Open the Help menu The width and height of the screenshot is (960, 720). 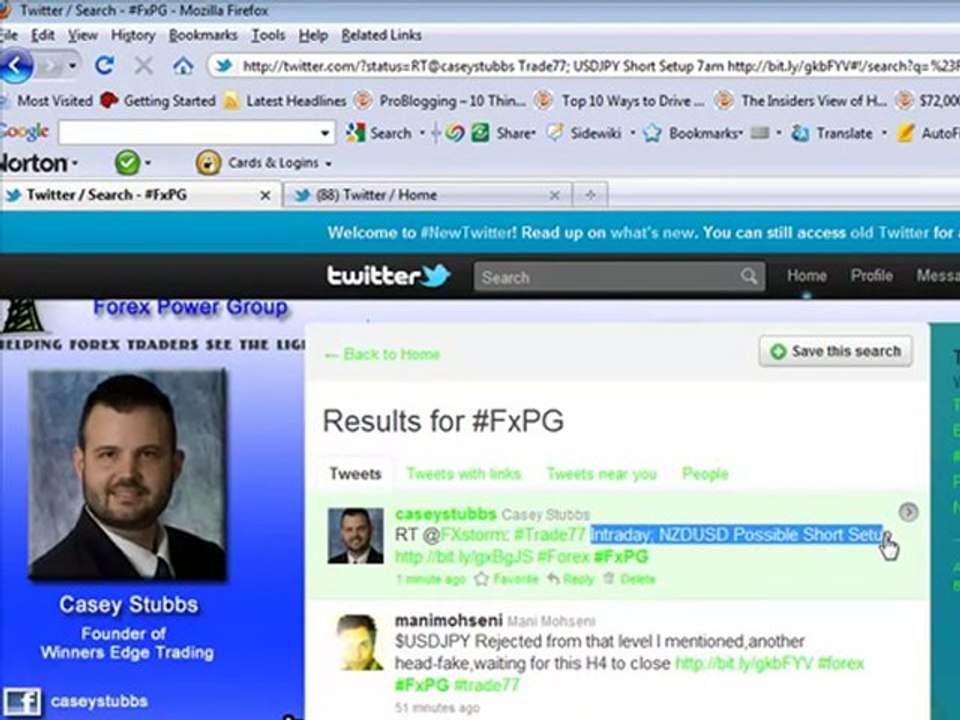313,36
